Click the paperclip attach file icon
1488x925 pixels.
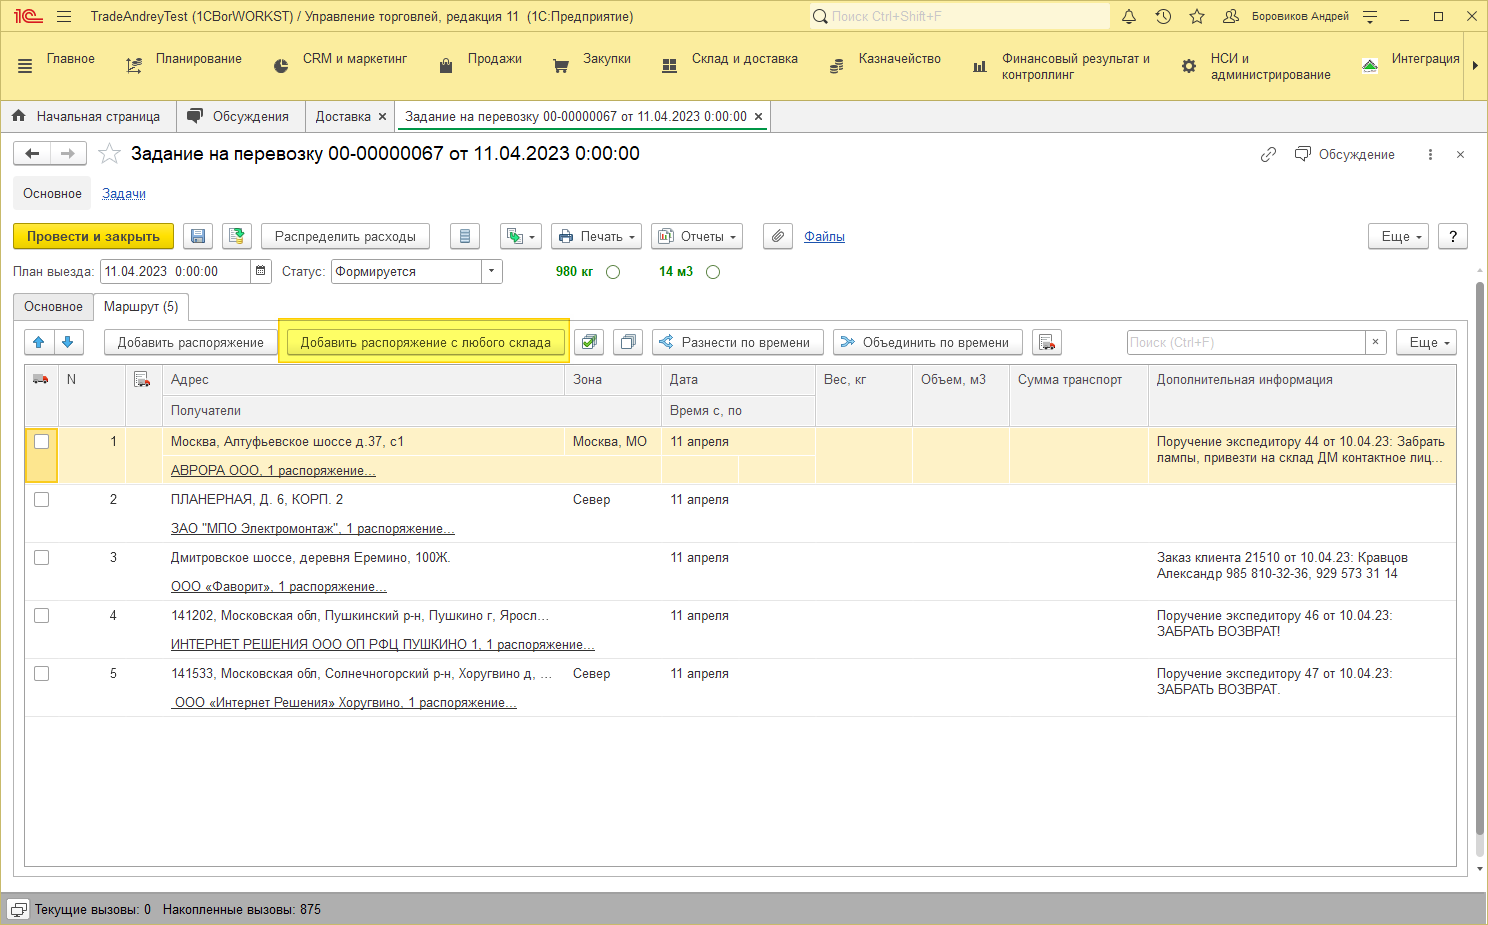tap(777, 236)
